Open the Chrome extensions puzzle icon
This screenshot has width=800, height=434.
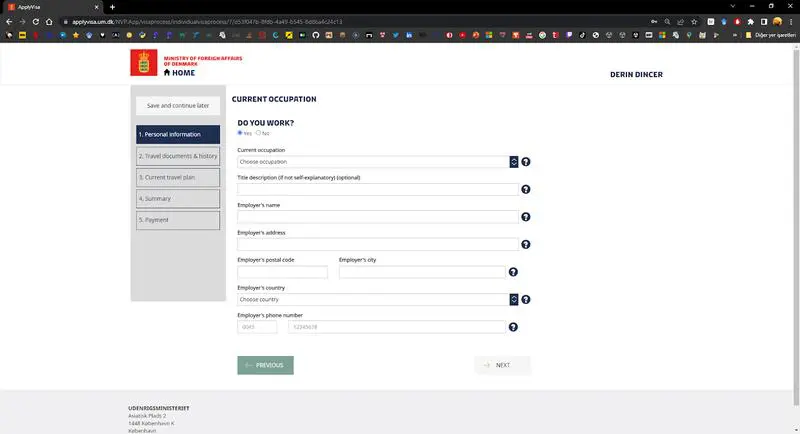(751, 22)
